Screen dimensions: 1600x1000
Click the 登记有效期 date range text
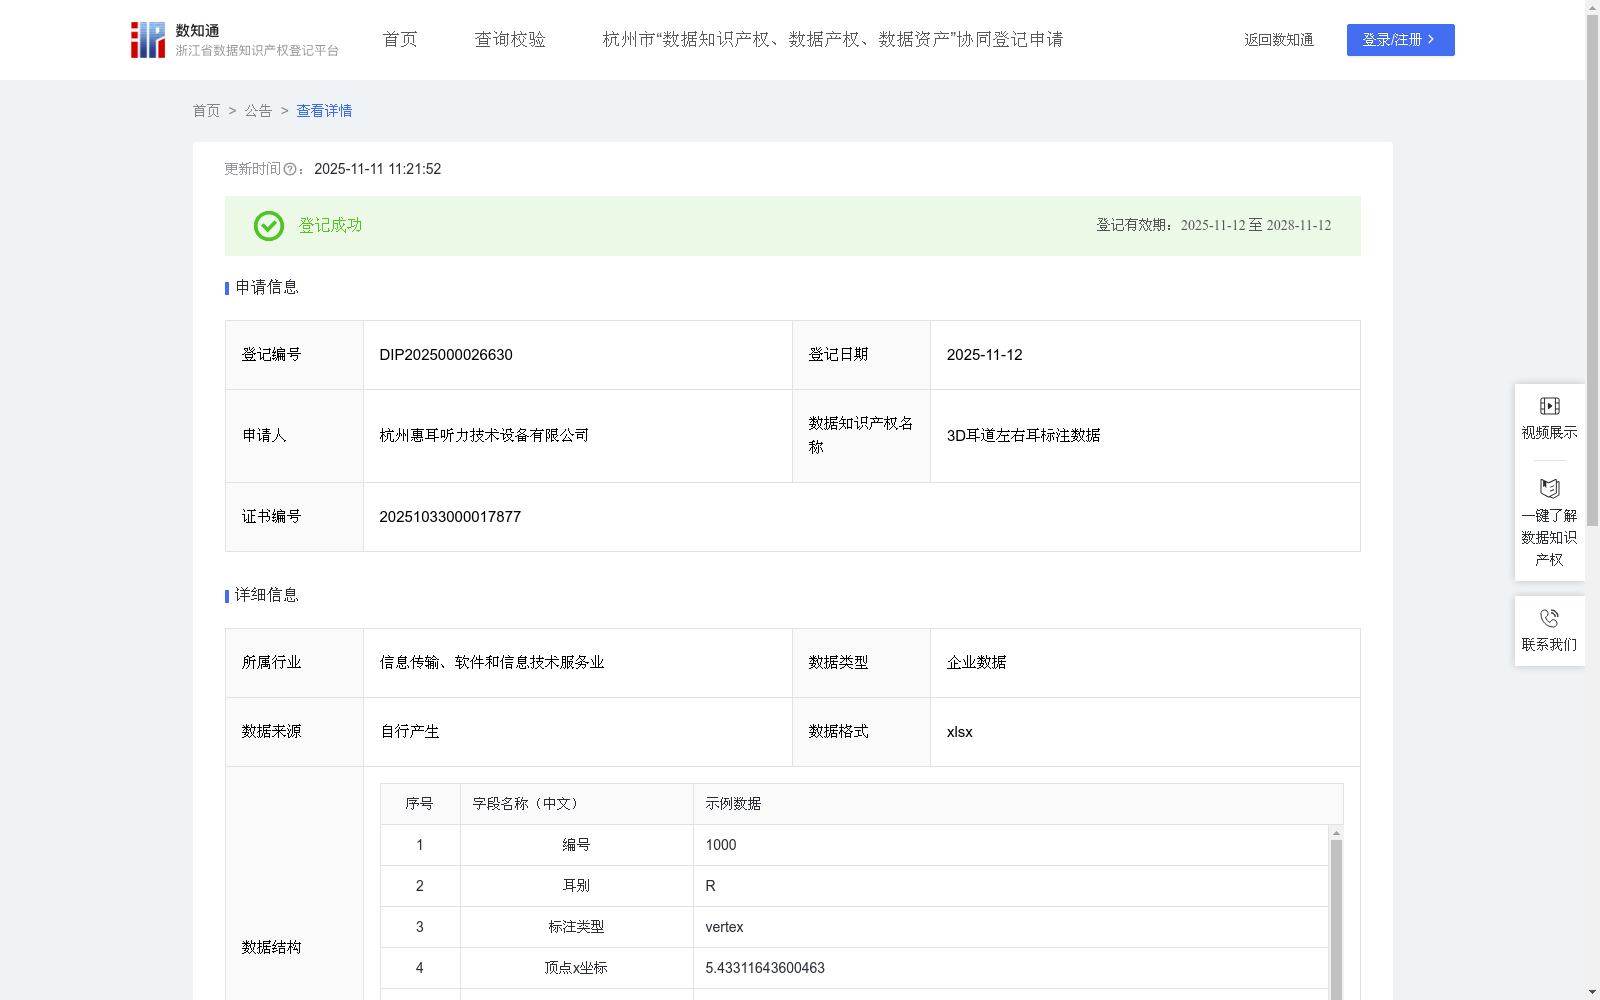[1214, 226]
